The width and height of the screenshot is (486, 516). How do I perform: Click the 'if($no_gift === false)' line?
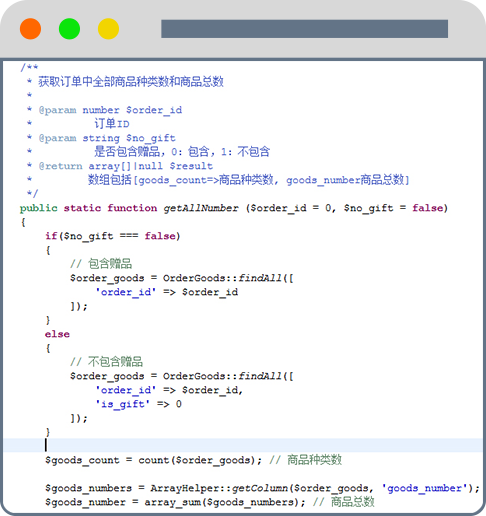113,236
